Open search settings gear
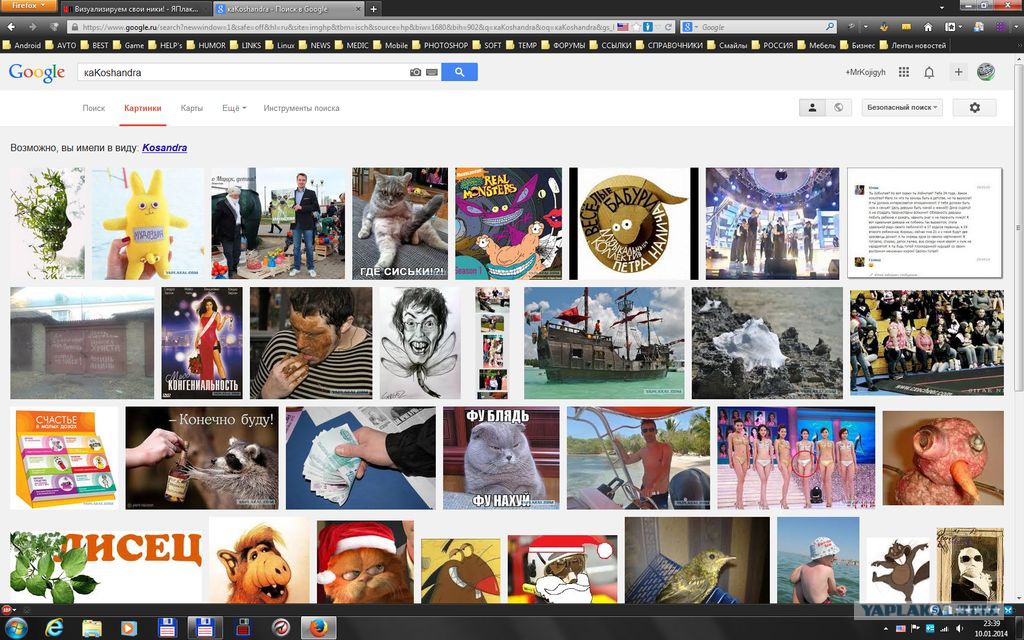 (x=974, y=107)
